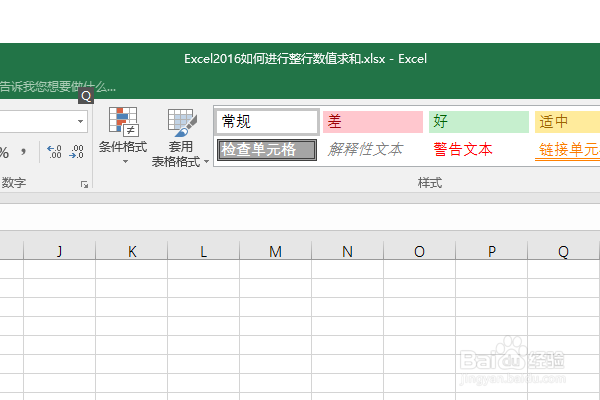Select column O header
Screen dimensions: 600x400
[419, 251]
